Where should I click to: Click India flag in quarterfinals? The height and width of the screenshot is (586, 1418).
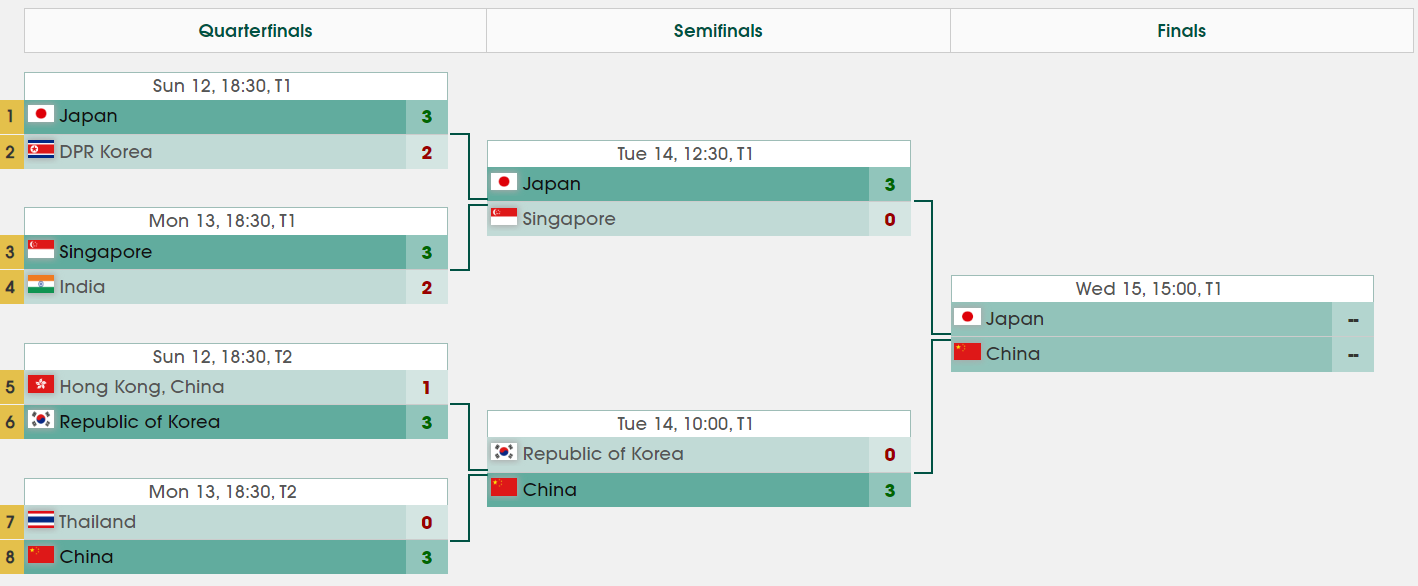pyautogui.click(x=41, y=287)
